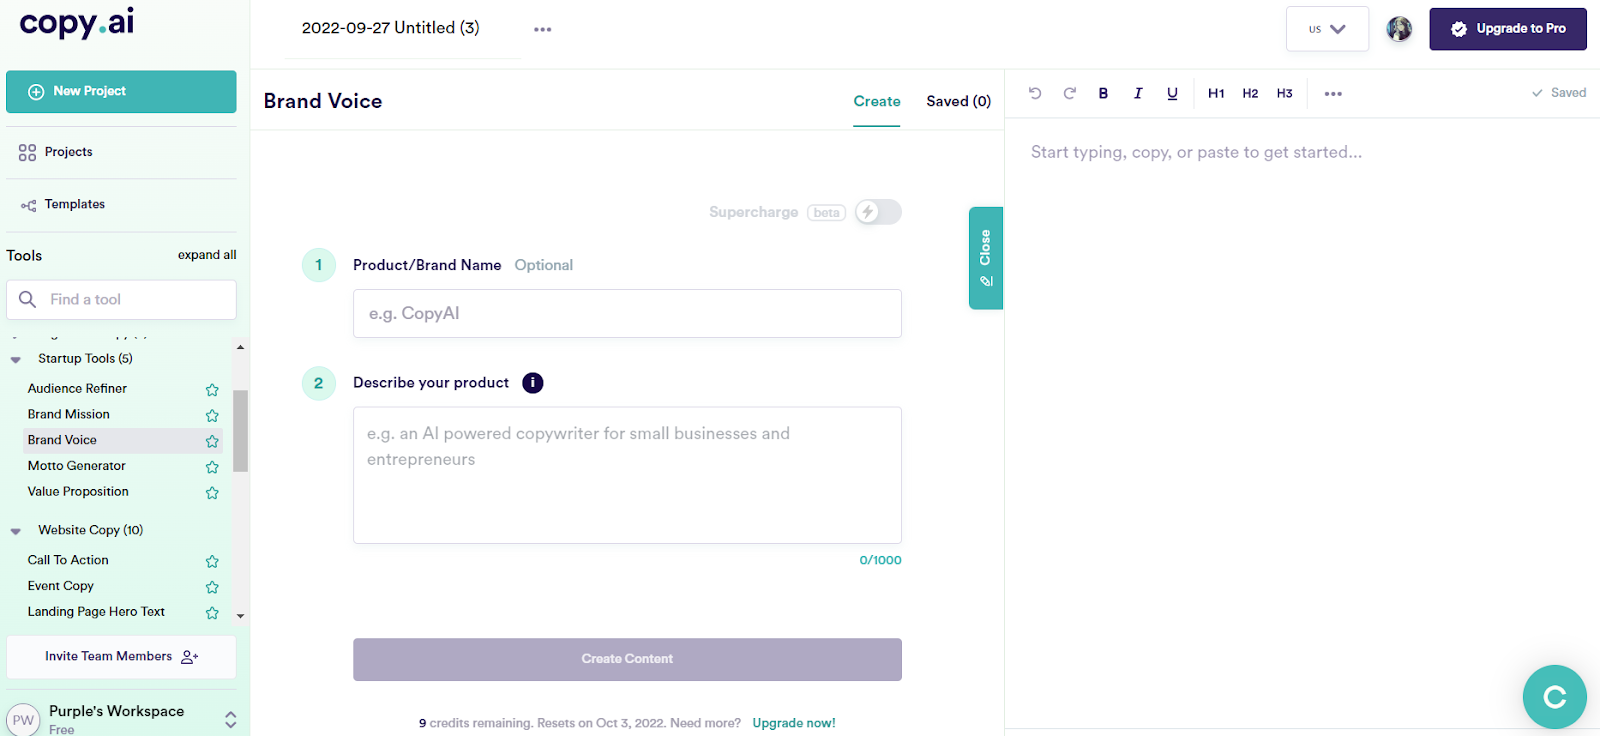Favorite the Motto Generator tool

[x=212, y=467]
